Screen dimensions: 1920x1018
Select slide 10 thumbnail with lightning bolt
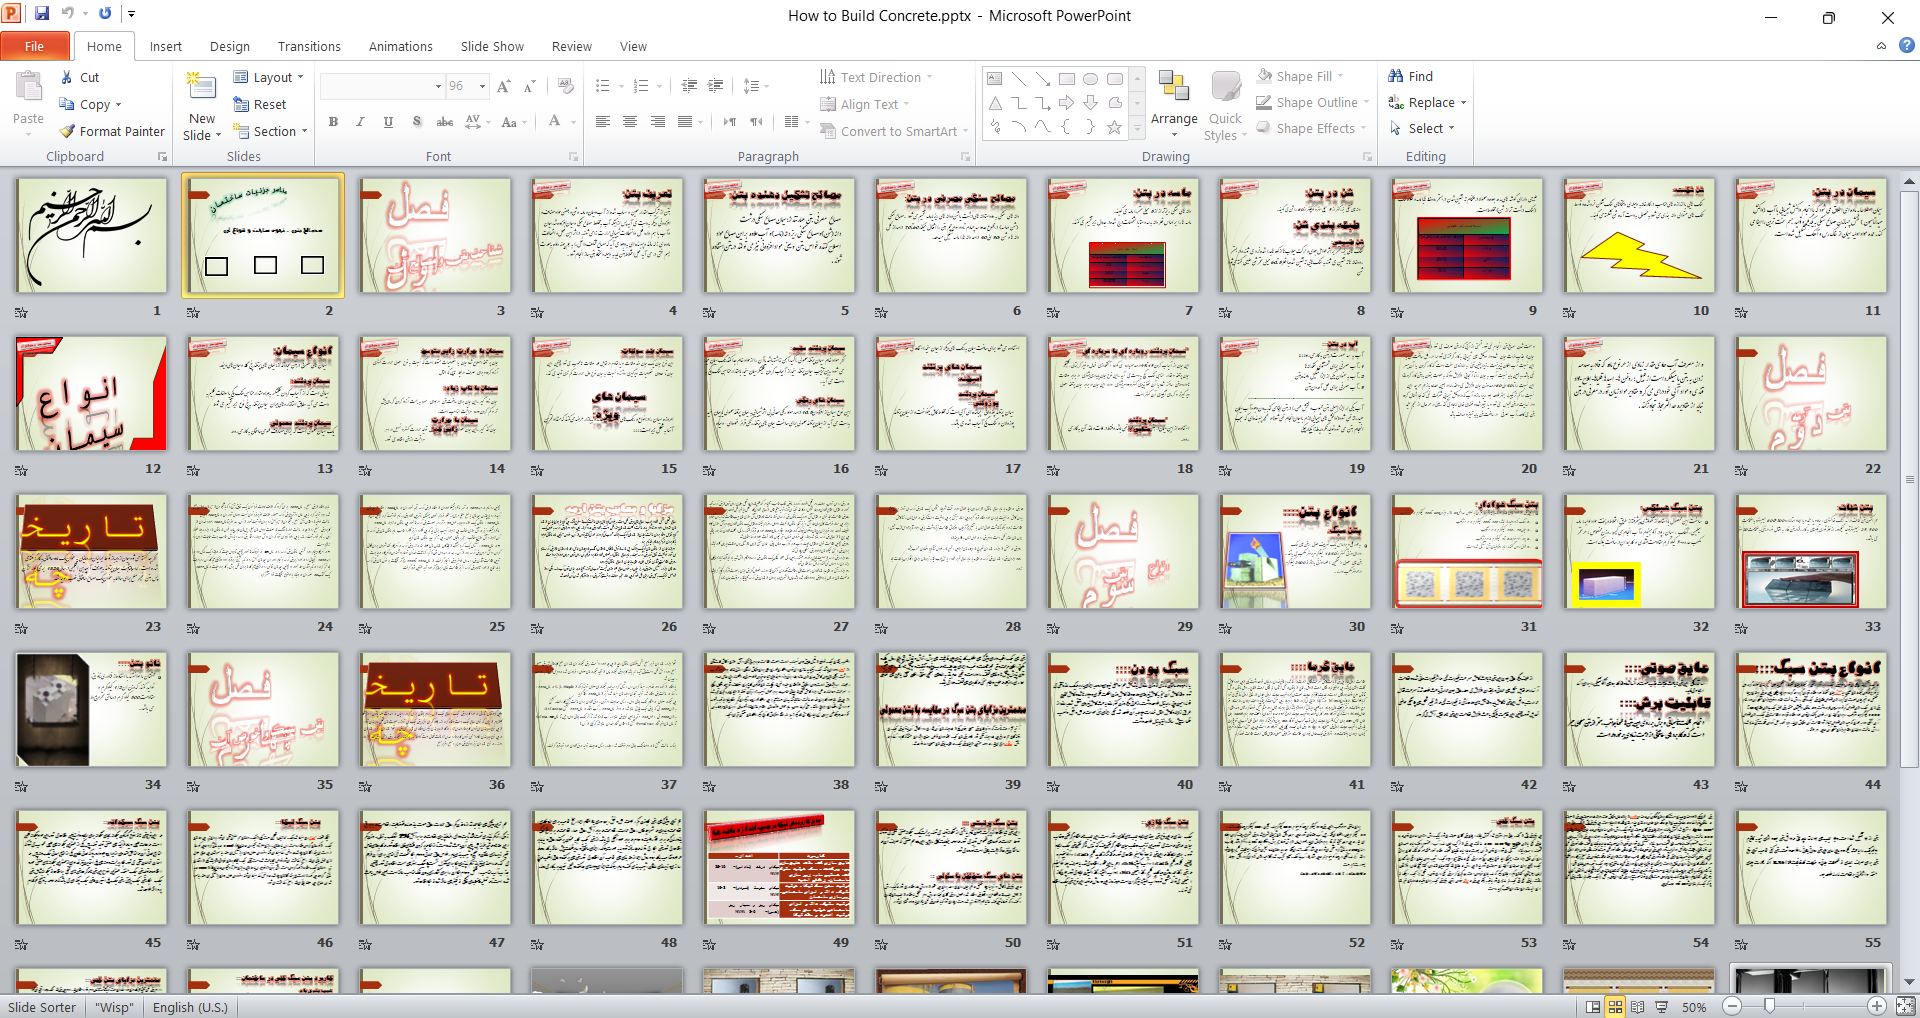coord(1638,235)
